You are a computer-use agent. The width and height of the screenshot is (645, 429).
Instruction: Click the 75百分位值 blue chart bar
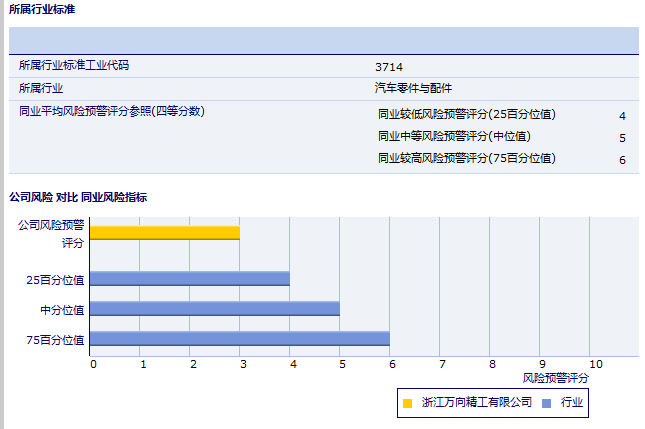point(240,339)
